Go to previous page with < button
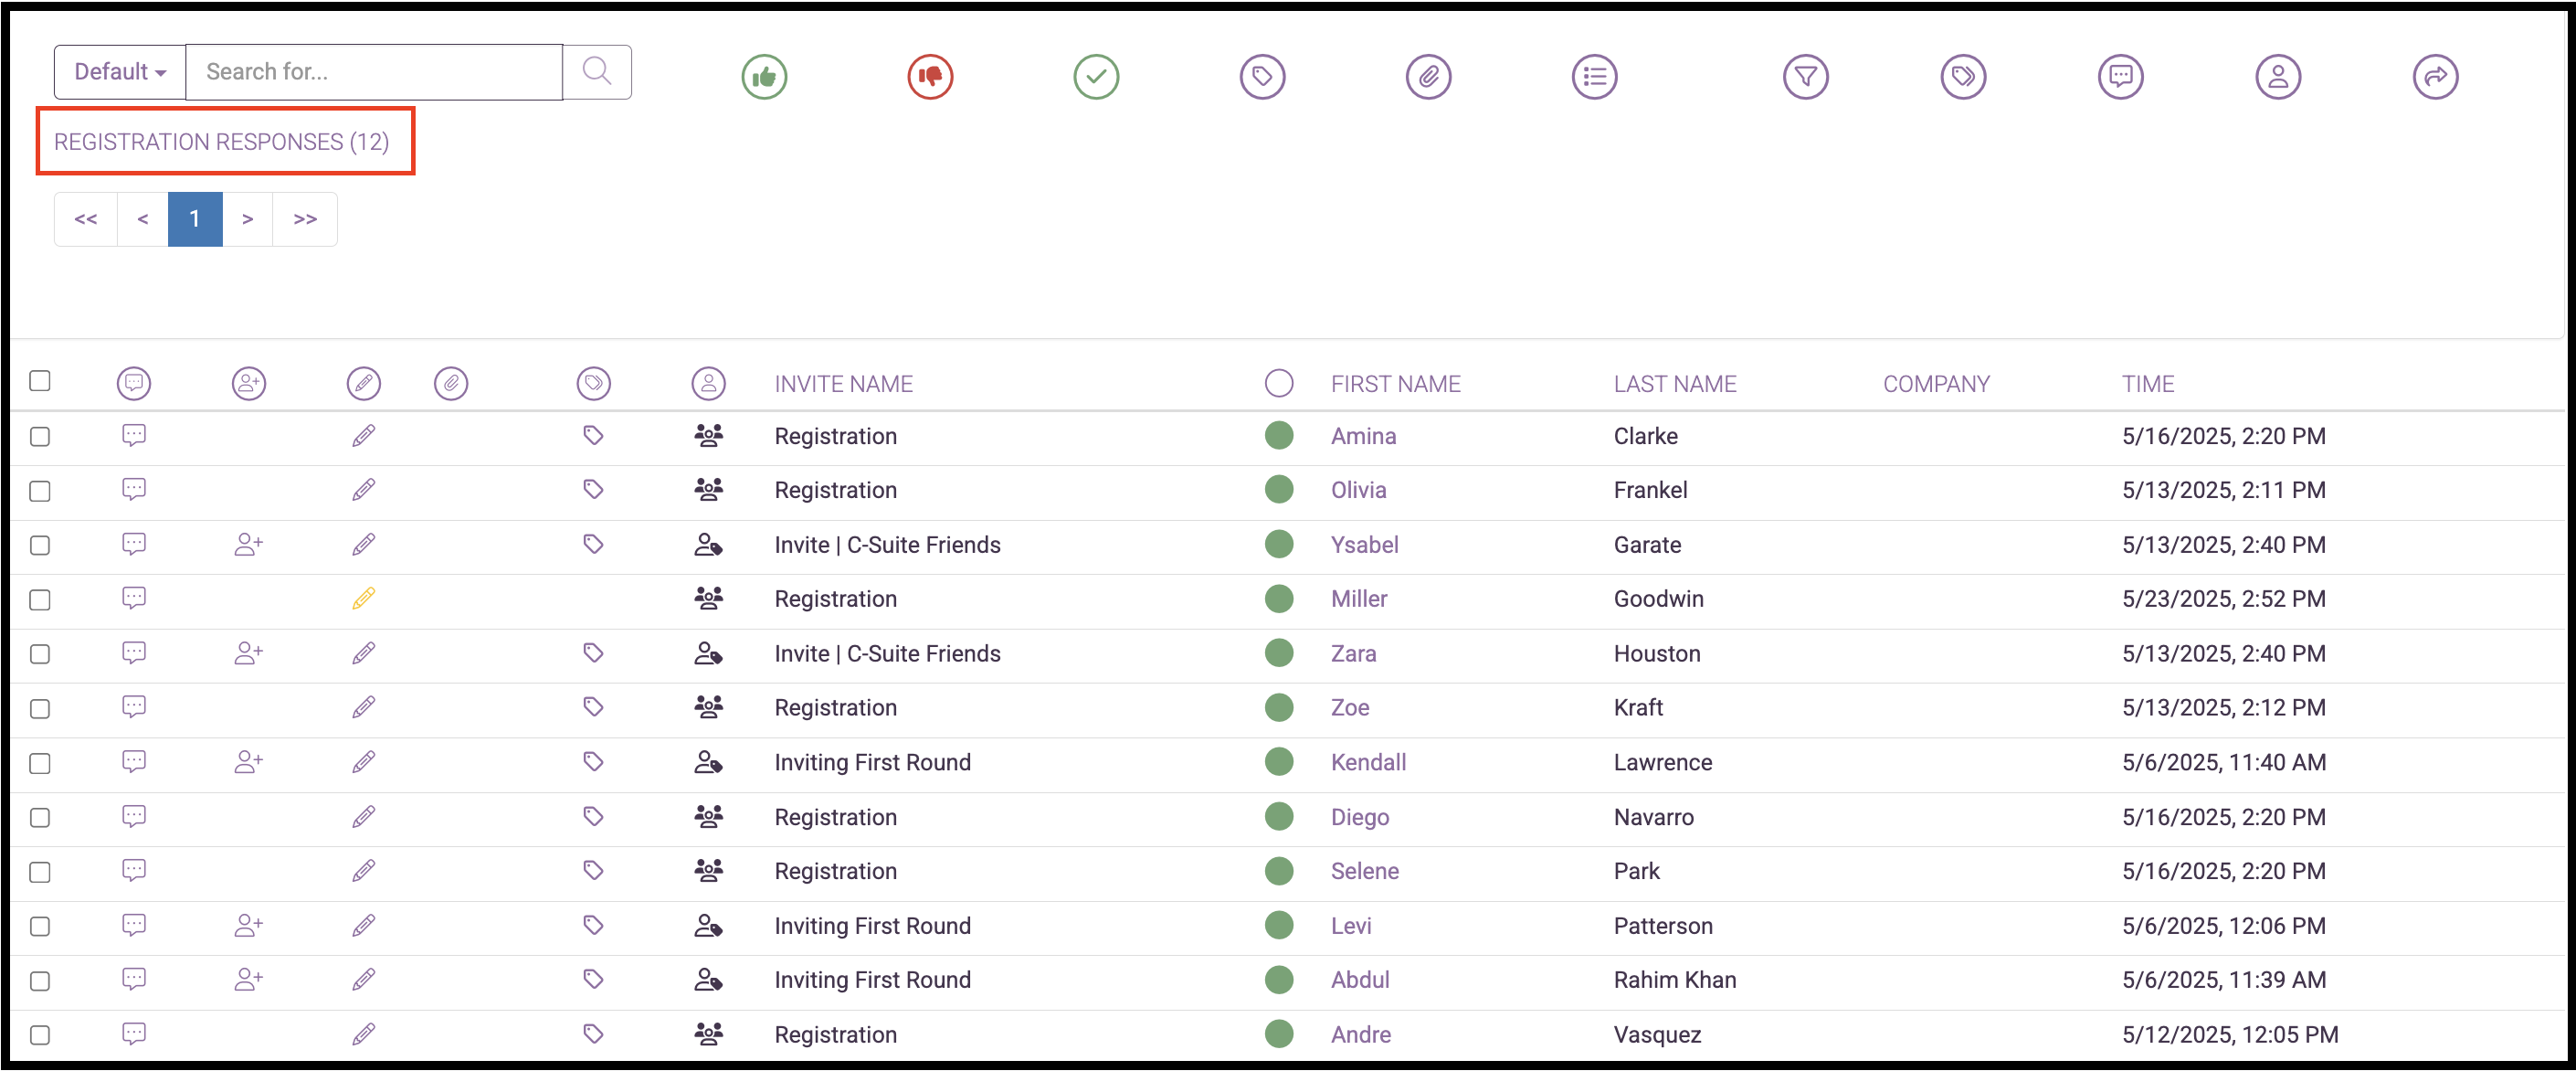Screen dimensions: 2576x1071 pyautogui.click(x=143, y=219)
